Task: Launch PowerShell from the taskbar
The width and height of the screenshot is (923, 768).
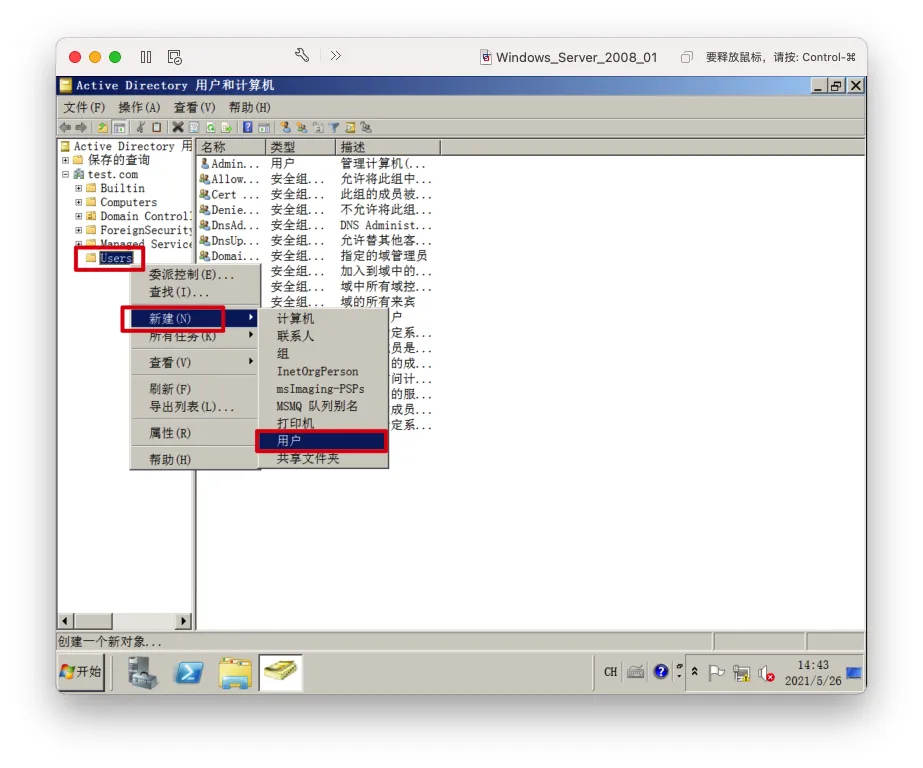Action: [188, 672]
